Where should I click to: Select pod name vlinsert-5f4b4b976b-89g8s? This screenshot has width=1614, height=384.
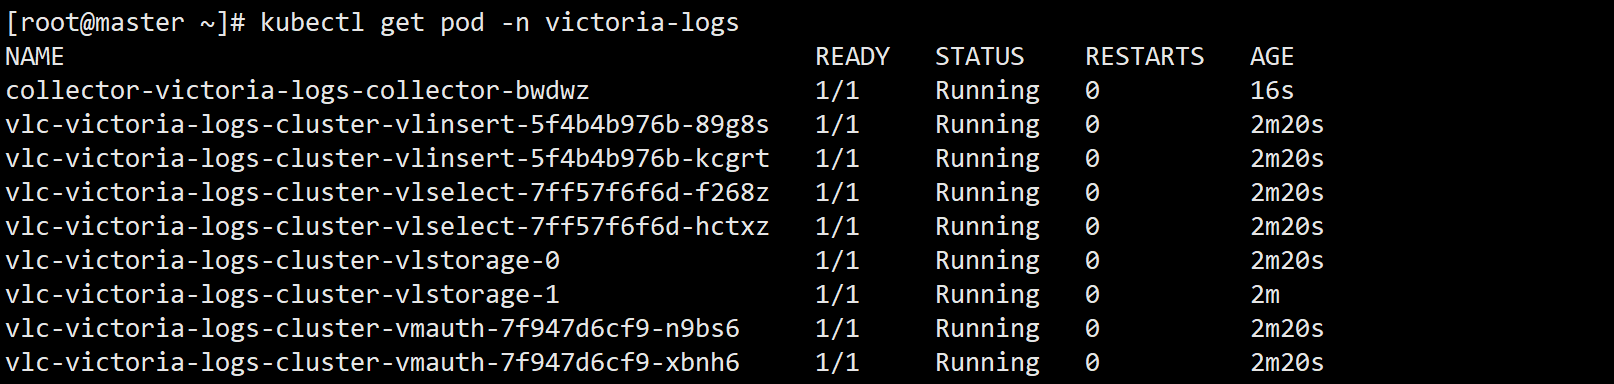(388, 125)
